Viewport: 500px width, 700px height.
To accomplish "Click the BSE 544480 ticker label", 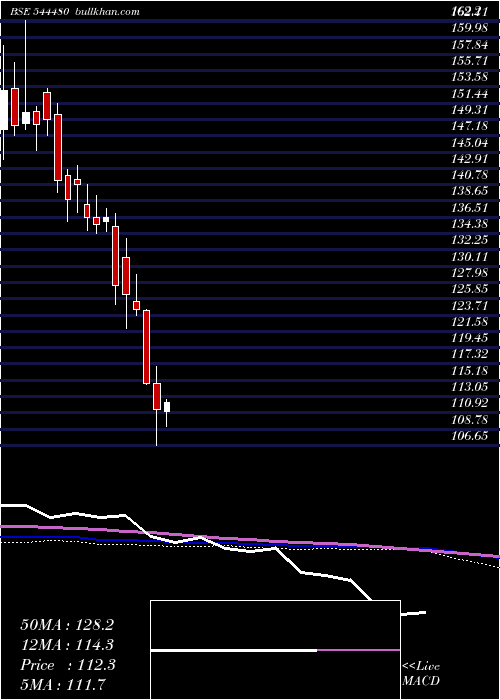I will 39,12.
